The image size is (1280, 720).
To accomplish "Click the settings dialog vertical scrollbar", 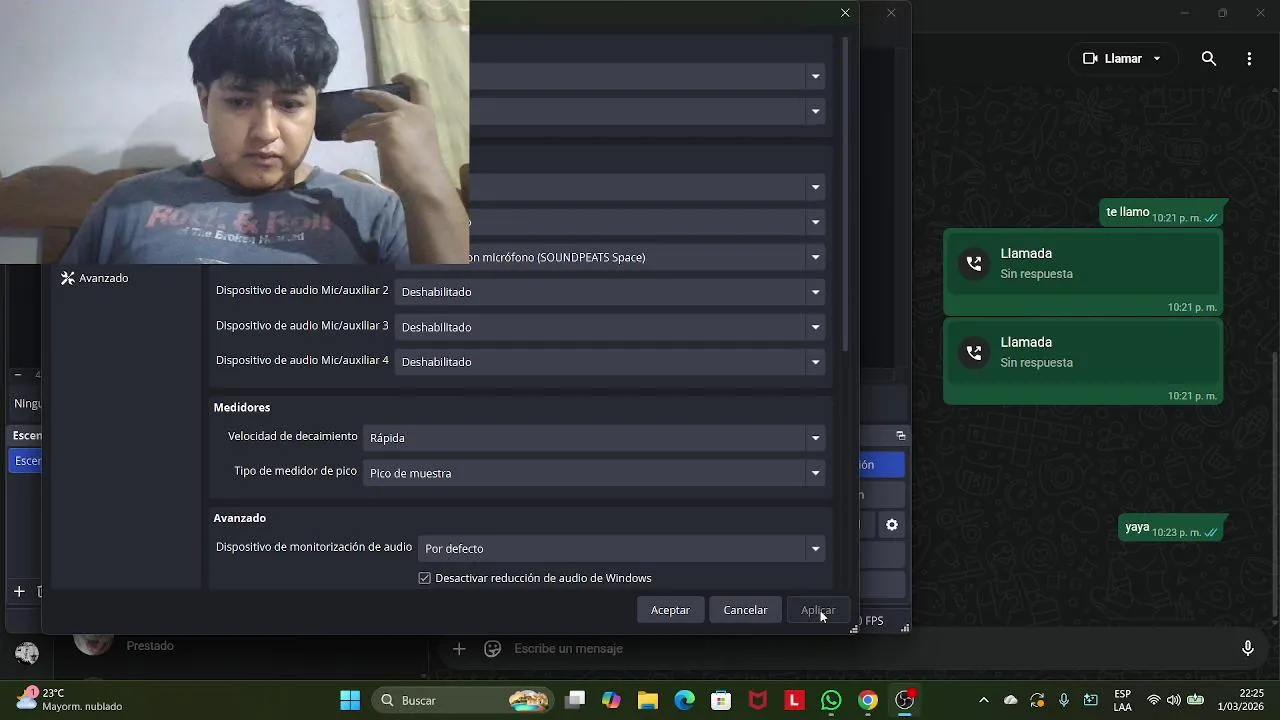I will [845, 193].
